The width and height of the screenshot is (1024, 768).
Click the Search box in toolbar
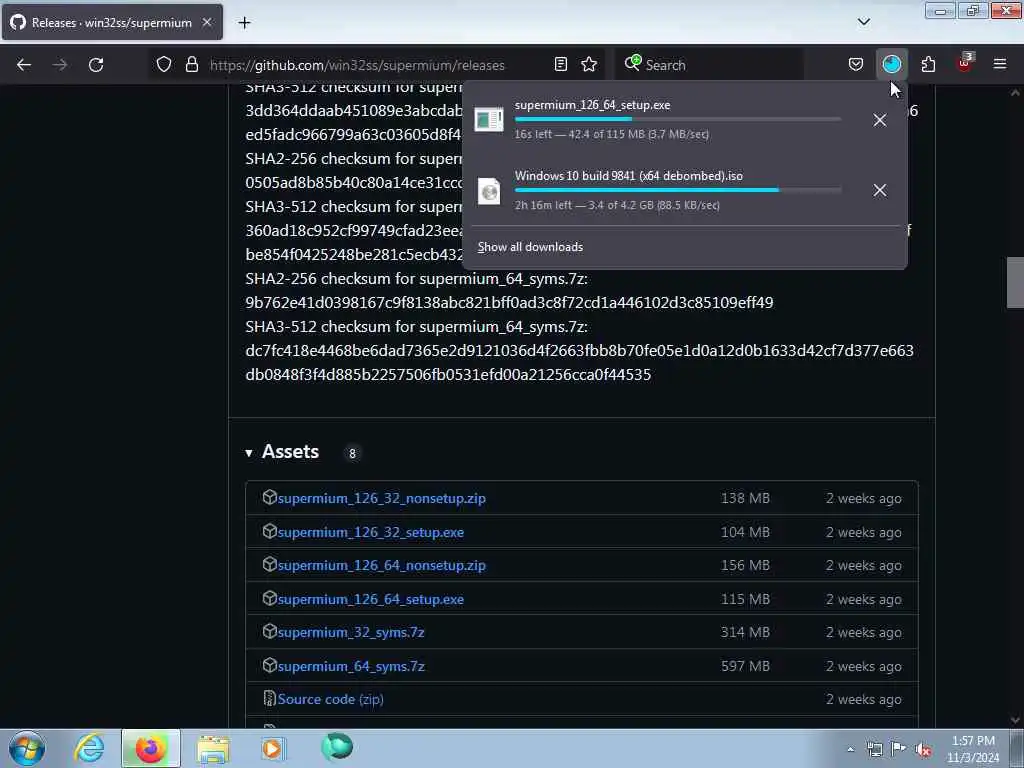pos(709,65)
